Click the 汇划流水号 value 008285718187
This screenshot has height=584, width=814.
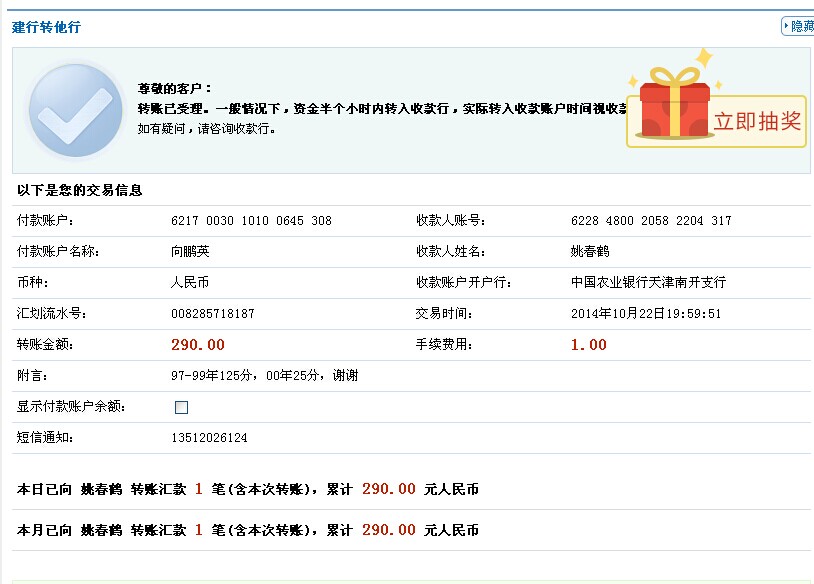click(213, 314)
